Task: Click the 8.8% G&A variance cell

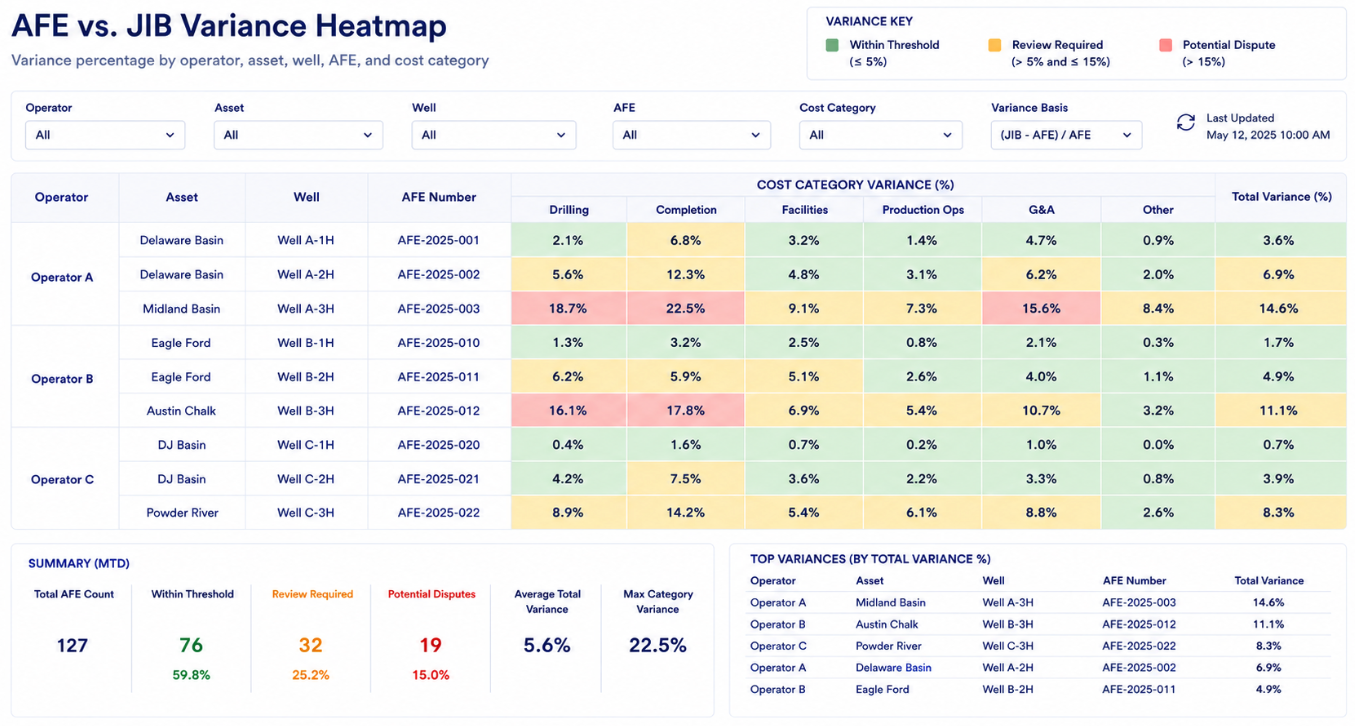Action: (1041, 513)
